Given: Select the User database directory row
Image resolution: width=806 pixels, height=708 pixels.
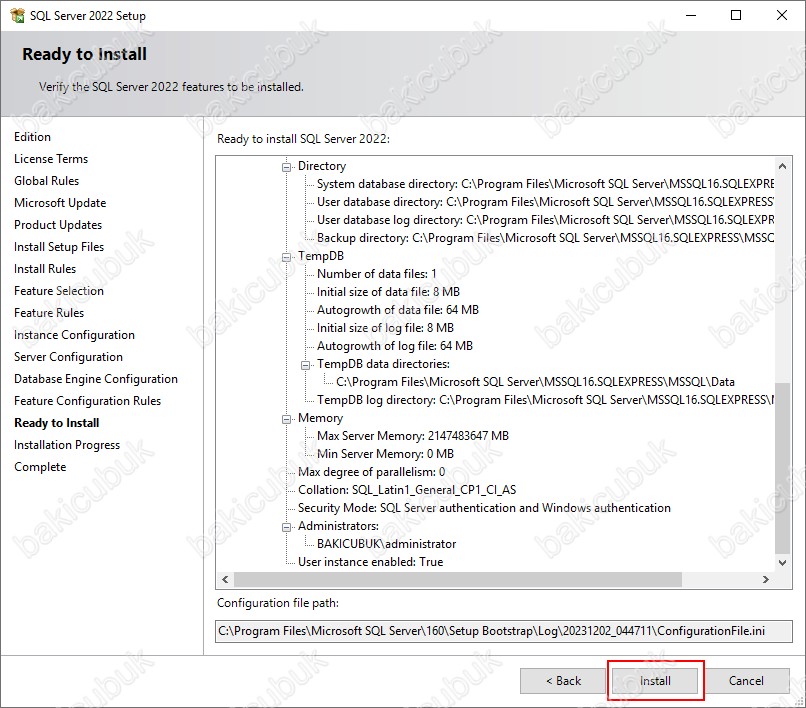Looking at the screenshot, I should (545, 202).
